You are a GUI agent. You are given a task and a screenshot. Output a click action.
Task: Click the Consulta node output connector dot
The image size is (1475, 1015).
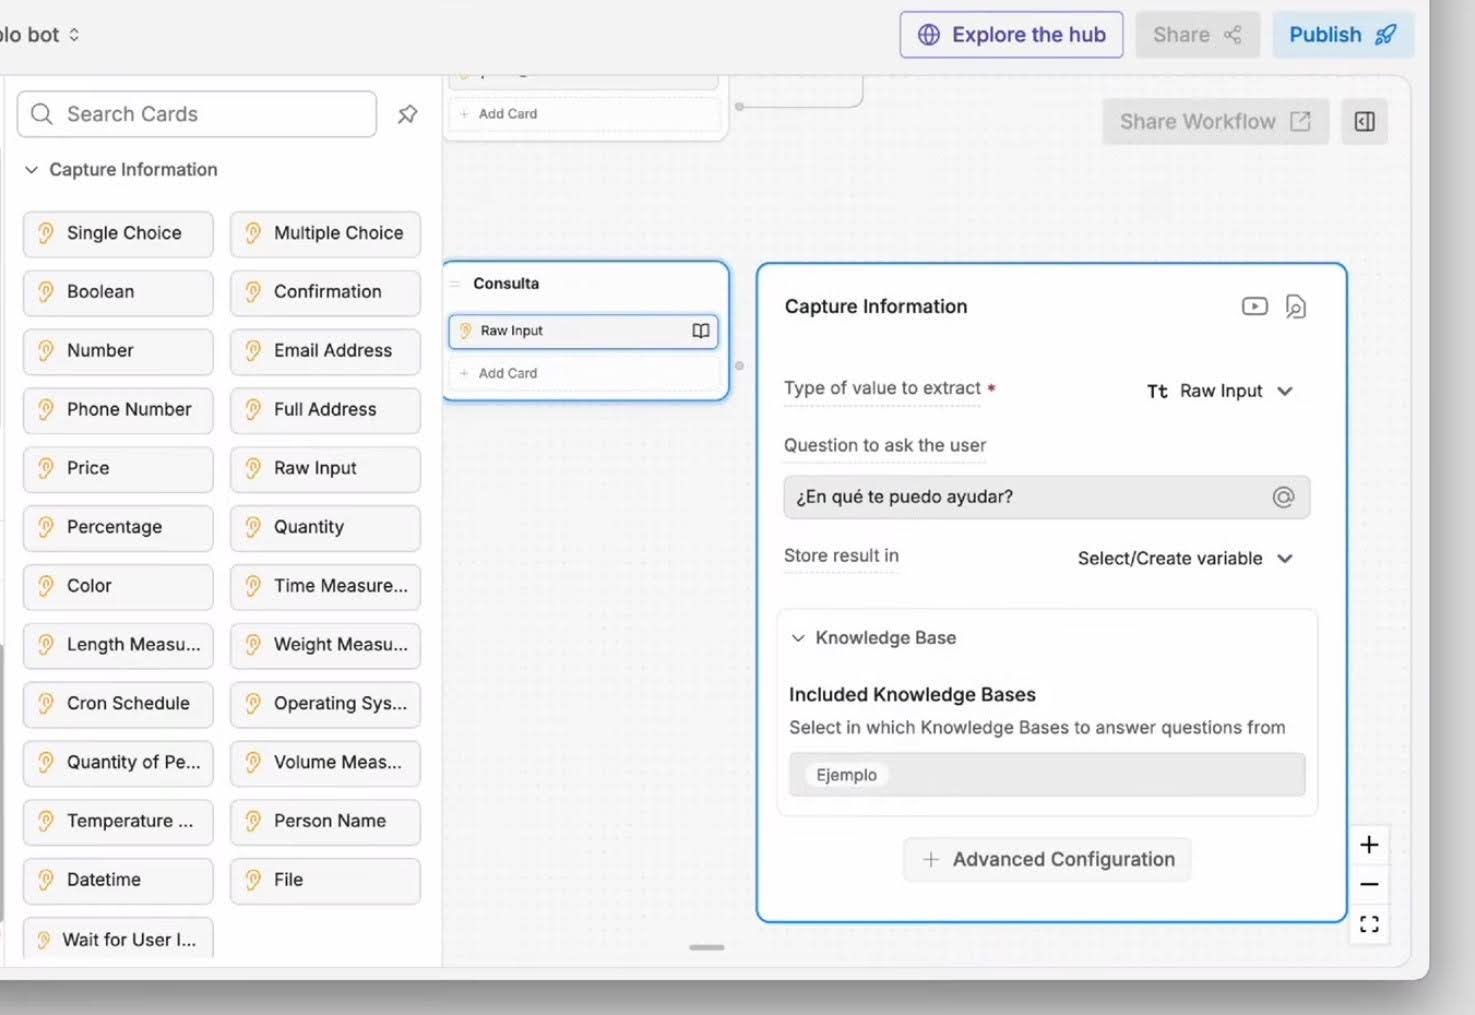pyautogui.click(x=739, y=366)
